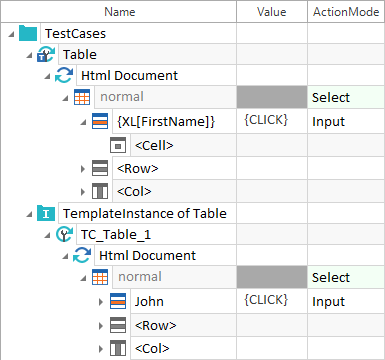Collapse the TestCases root folder
The width and height of the screenshot is (385, 360).
pyautogui.click(x=12, y=34)
